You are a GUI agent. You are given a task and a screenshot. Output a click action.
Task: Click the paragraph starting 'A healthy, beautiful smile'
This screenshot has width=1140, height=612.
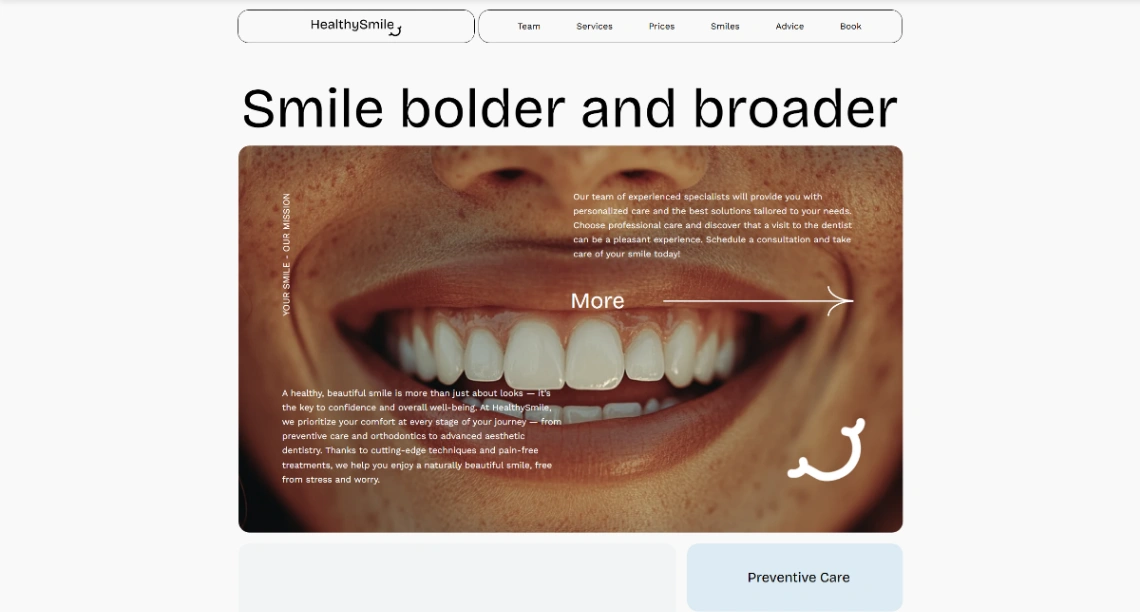click(x=422, y=436)
